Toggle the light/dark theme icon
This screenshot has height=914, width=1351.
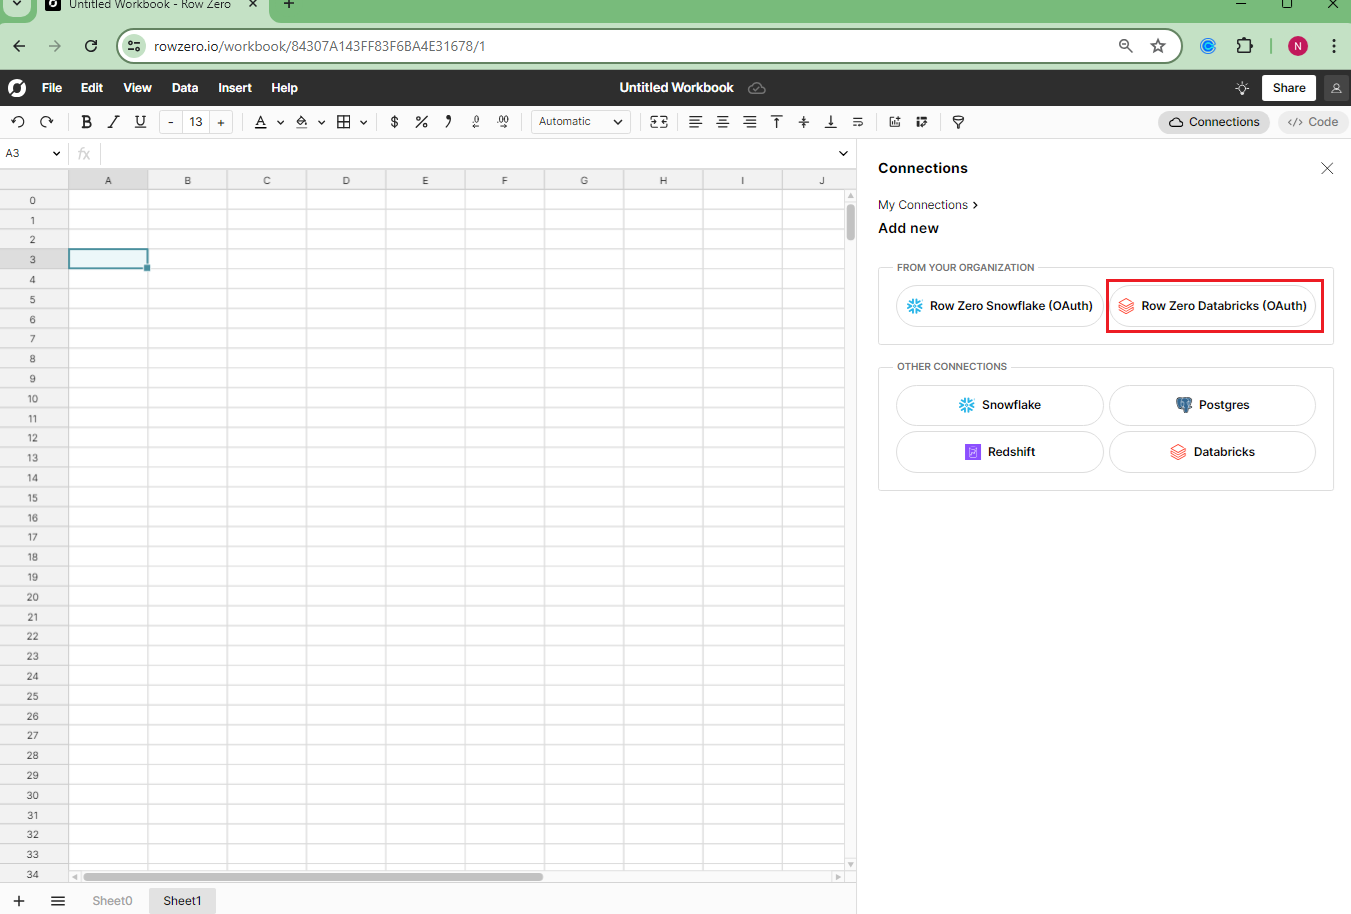(1242, 88)
